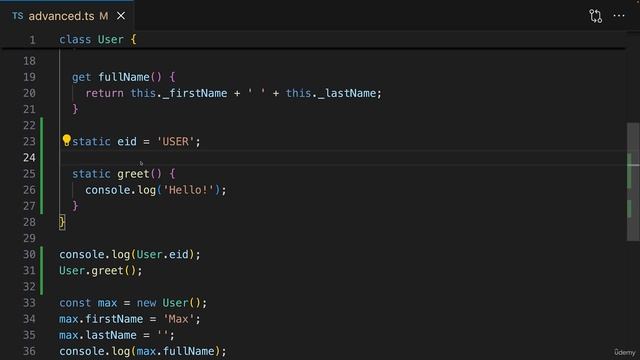Click 'max.firstName' on line 34
Viewport: 640px width, 360px height.
[x=101, y=319]
